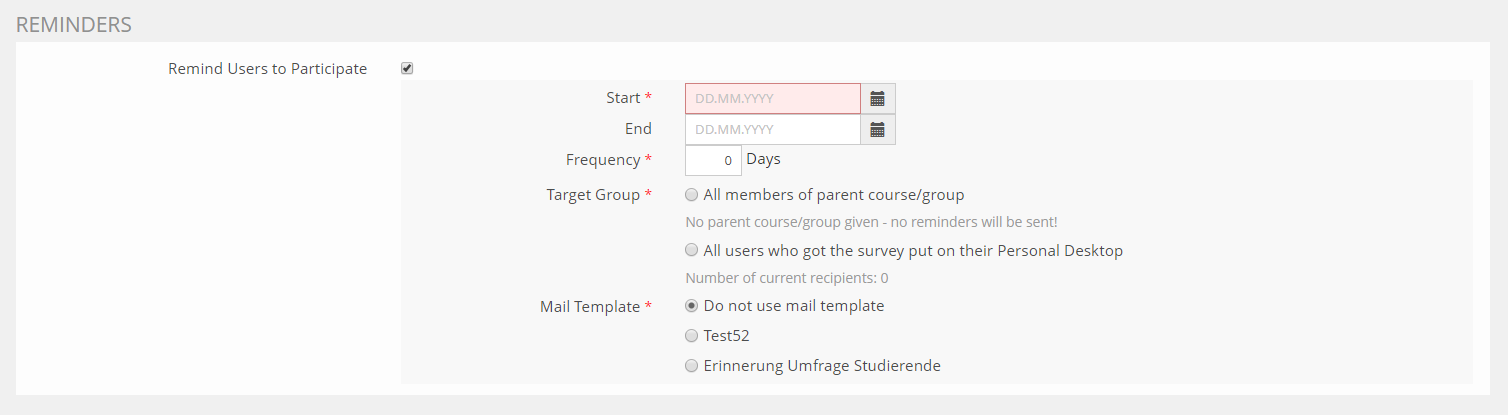Viewport: 1508px width, 415px height.
Task: Click the Days unit text
Action: tap(763, 159)
